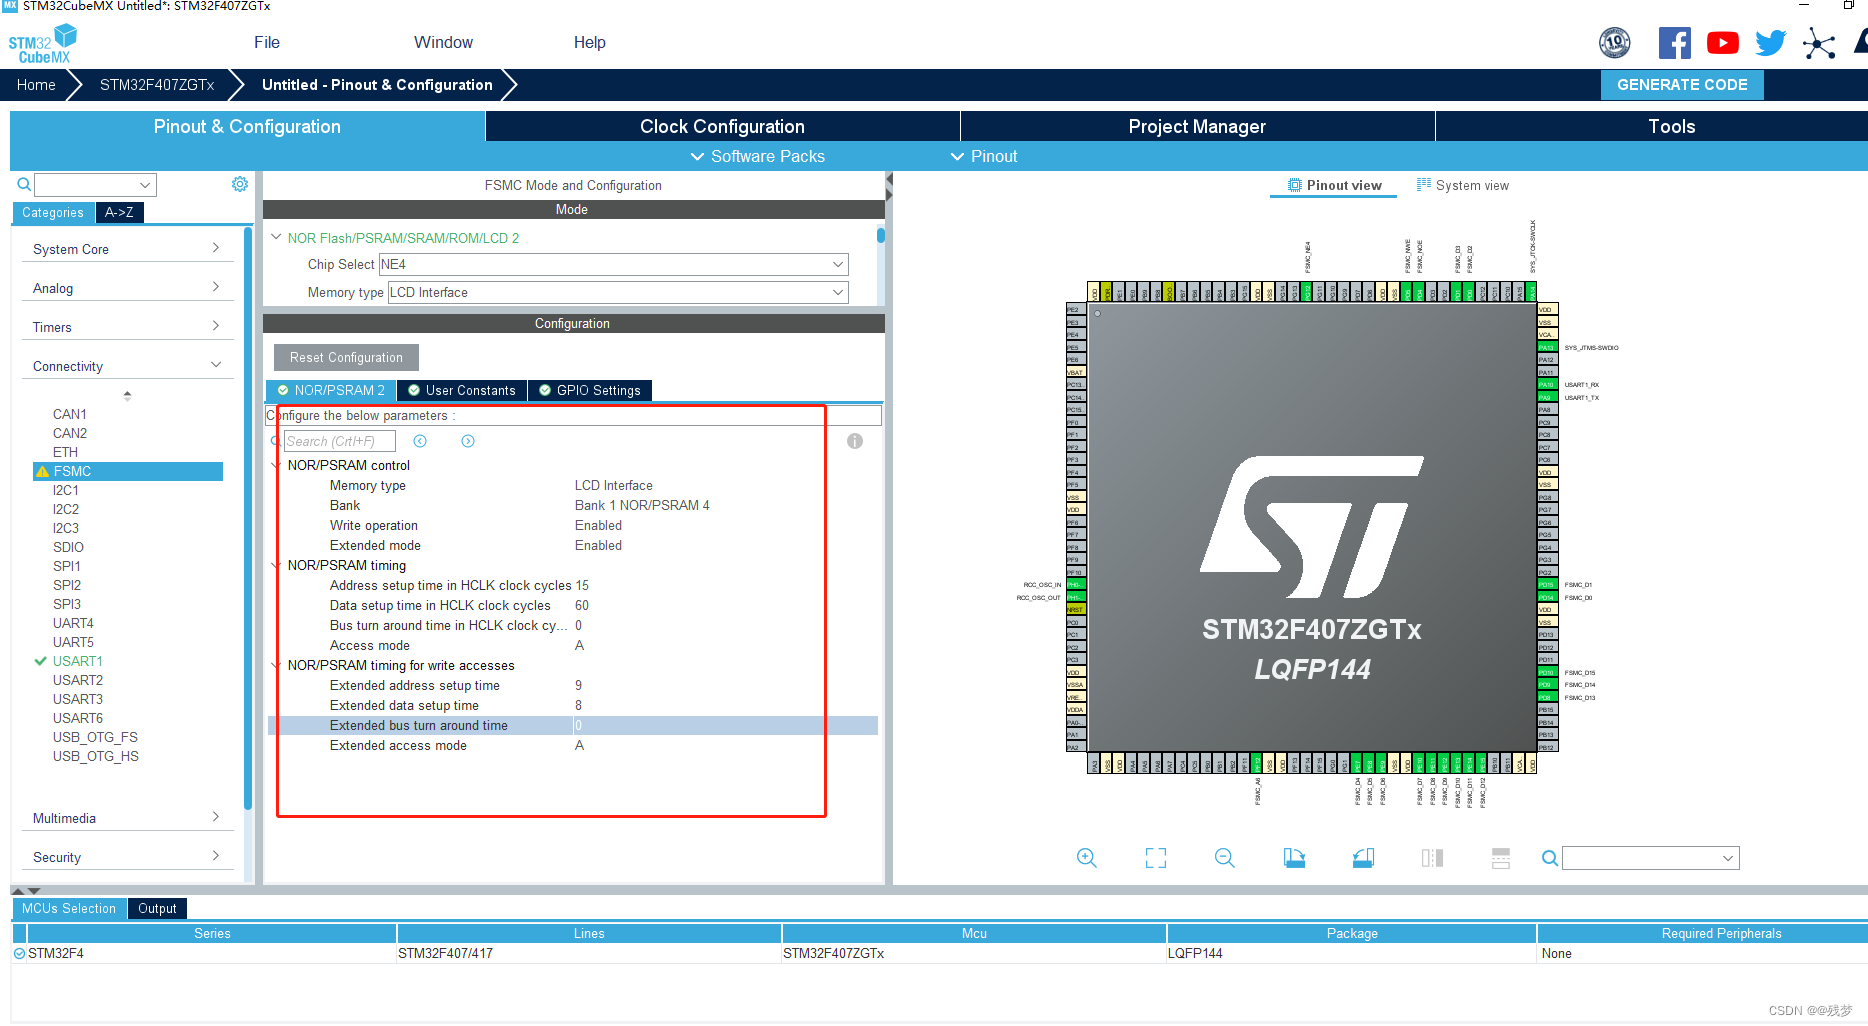Open the Memory type LCD Interface dropdown

838,292
